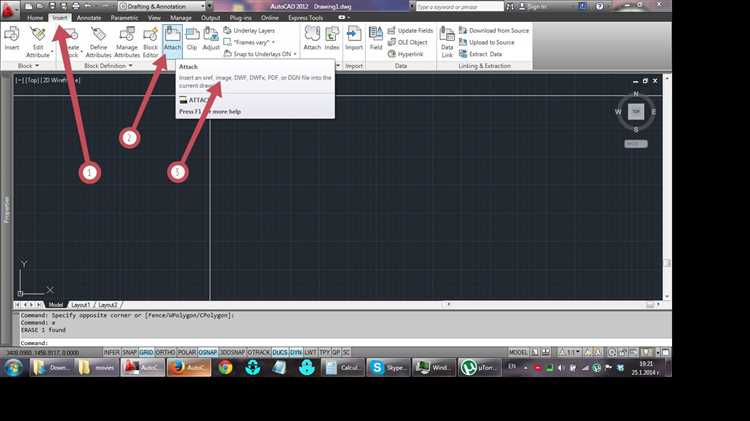Open the Plug-ins ribbon tab
Image resolution: width=750 pixels, height=421 pixels.
coord(241,18)
